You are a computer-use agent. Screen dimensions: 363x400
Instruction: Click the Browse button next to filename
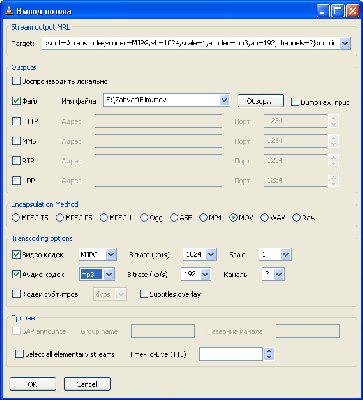coord(260,101)
